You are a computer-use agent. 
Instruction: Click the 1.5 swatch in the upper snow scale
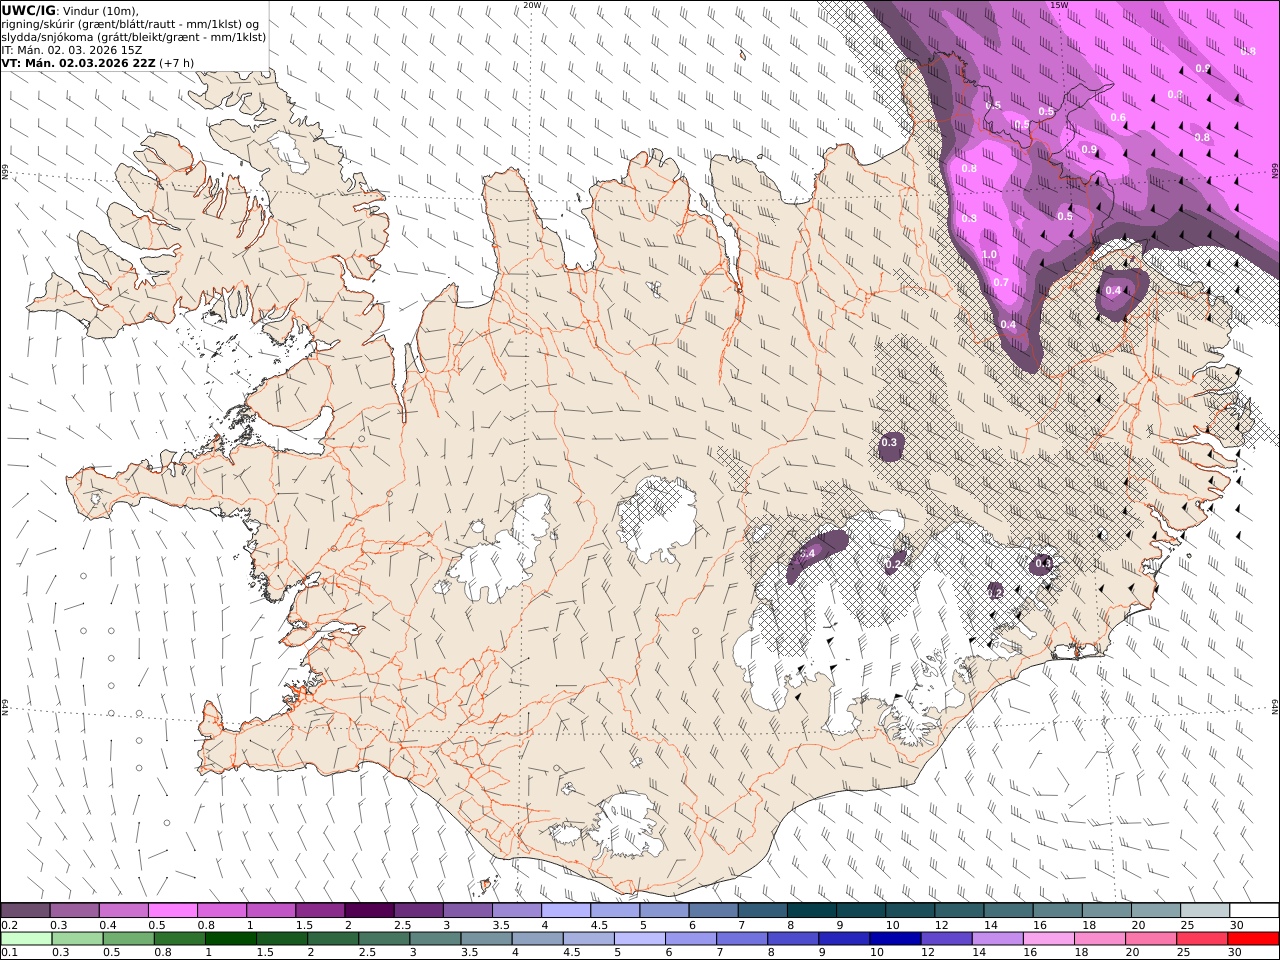pos(320,910)
